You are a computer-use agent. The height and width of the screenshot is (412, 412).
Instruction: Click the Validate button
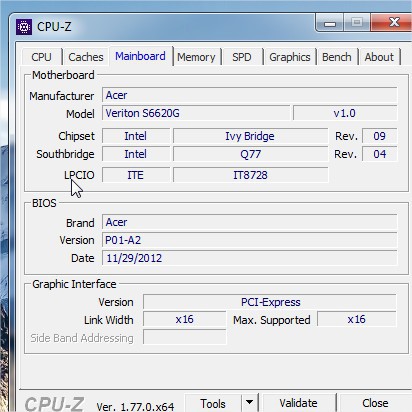[x=298, y=403]
